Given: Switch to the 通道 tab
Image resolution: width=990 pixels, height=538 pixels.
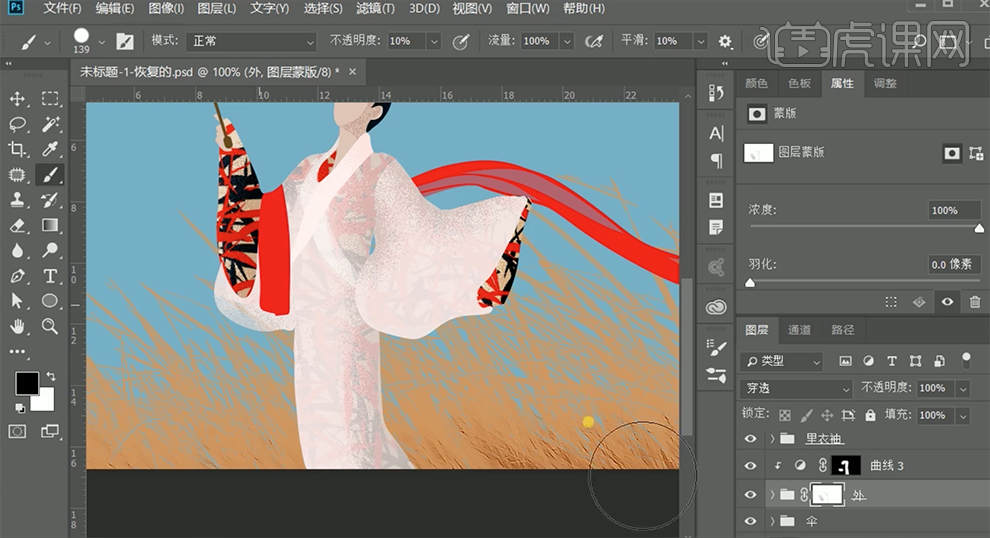Looking at the screenshot, I should pos(800,330).
